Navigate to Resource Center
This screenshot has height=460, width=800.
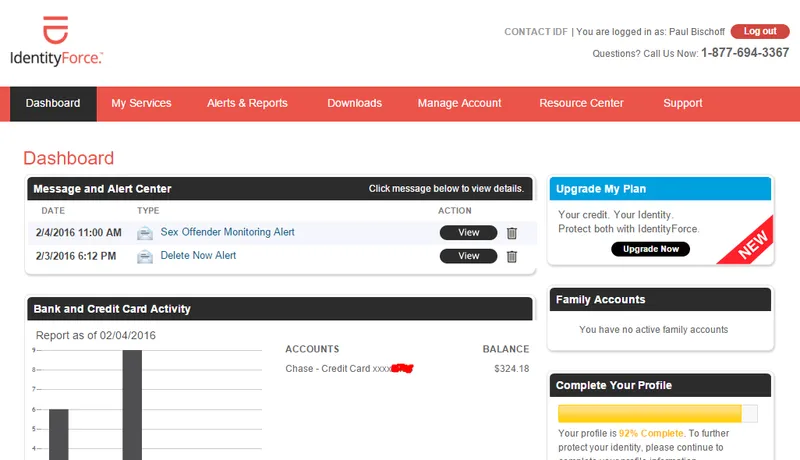(581, 103)
